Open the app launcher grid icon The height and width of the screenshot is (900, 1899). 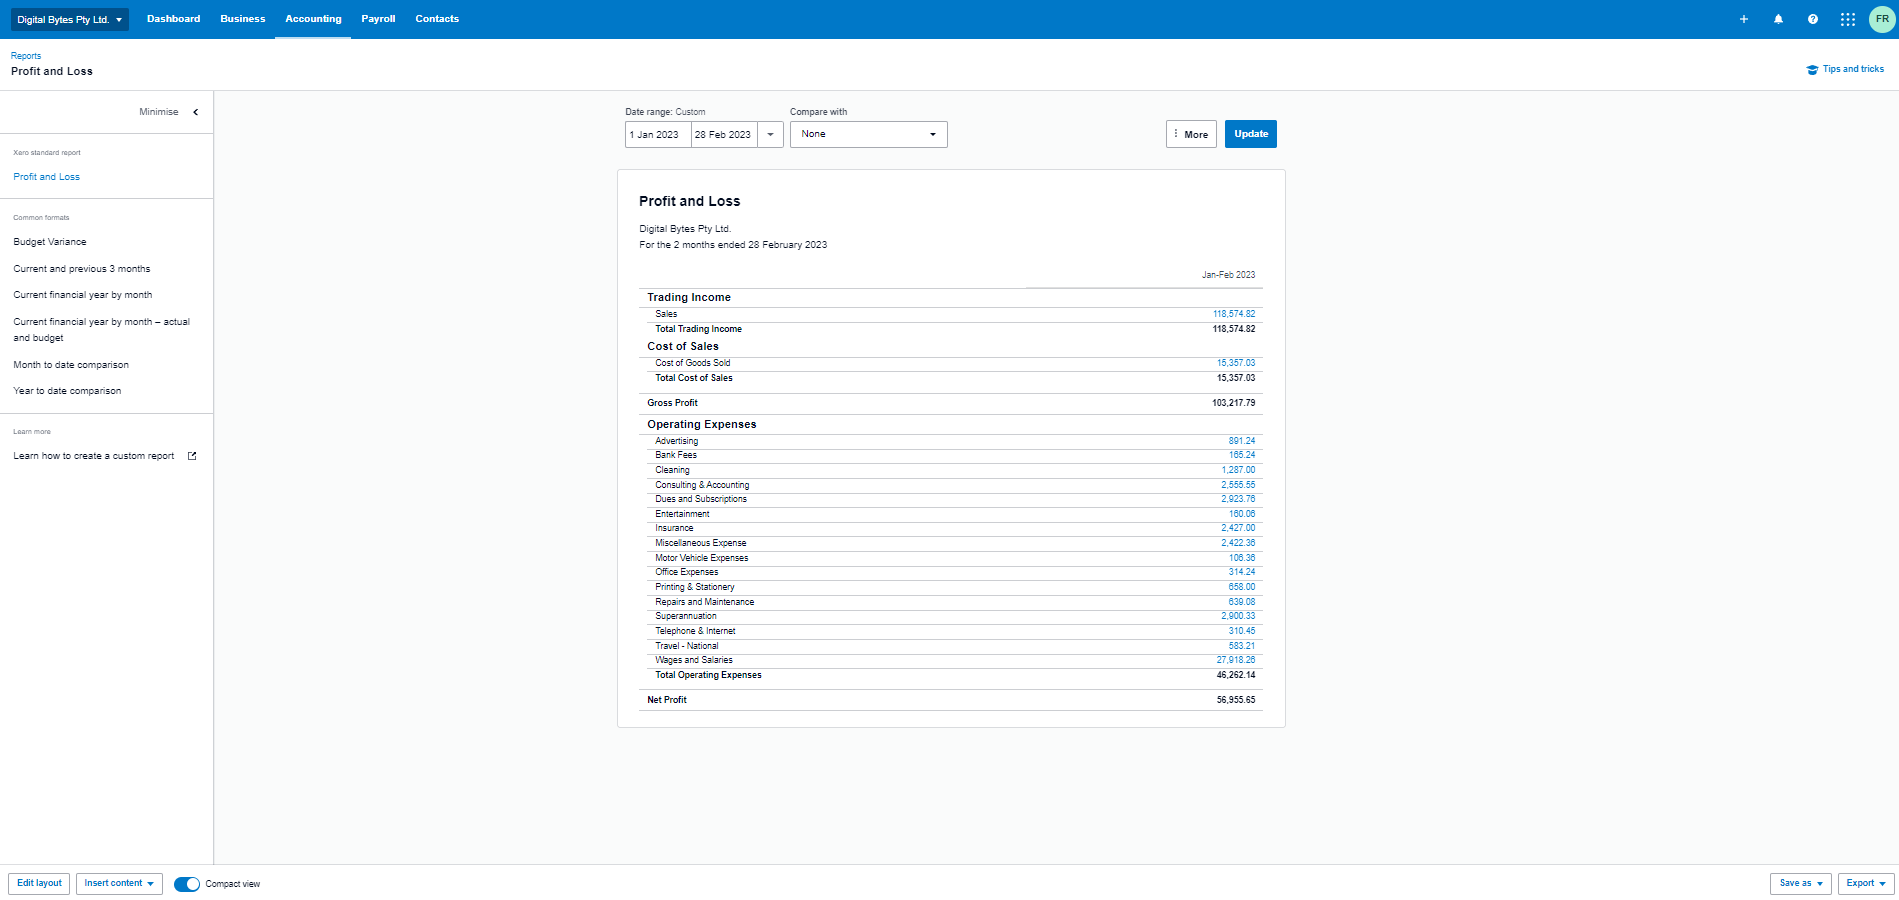click(x=1848, y=19)
